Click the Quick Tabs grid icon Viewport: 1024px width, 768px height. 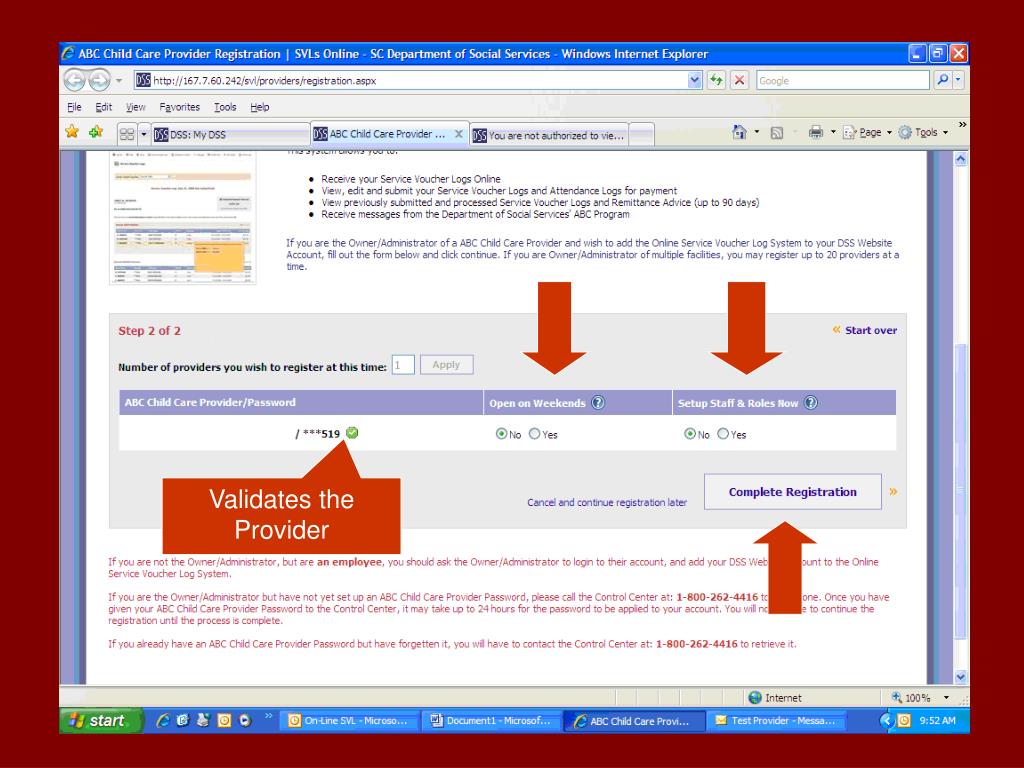pos(127,135)
